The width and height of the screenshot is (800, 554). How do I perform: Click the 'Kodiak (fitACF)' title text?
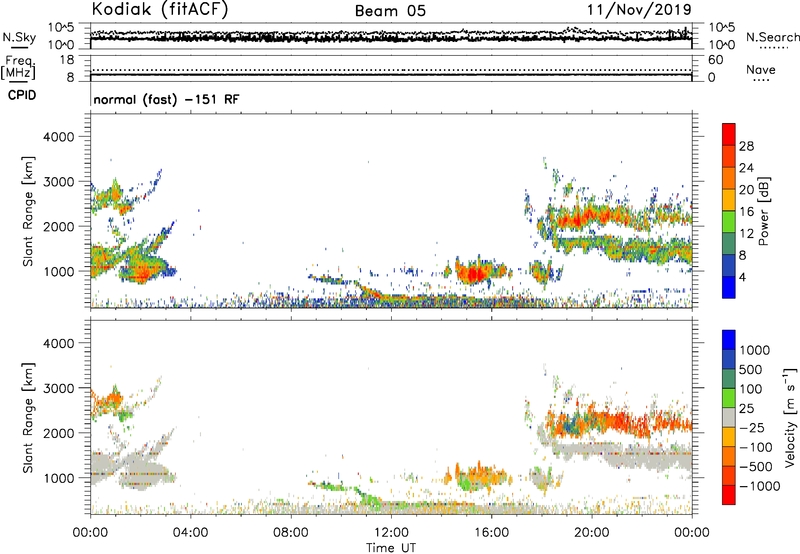160,9
